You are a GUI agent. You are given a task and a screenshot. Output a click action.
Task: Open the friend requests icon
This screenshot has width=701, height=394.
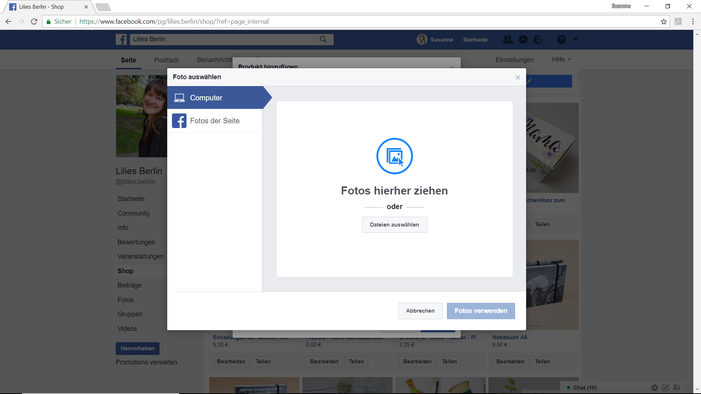(x=508, y=40)
